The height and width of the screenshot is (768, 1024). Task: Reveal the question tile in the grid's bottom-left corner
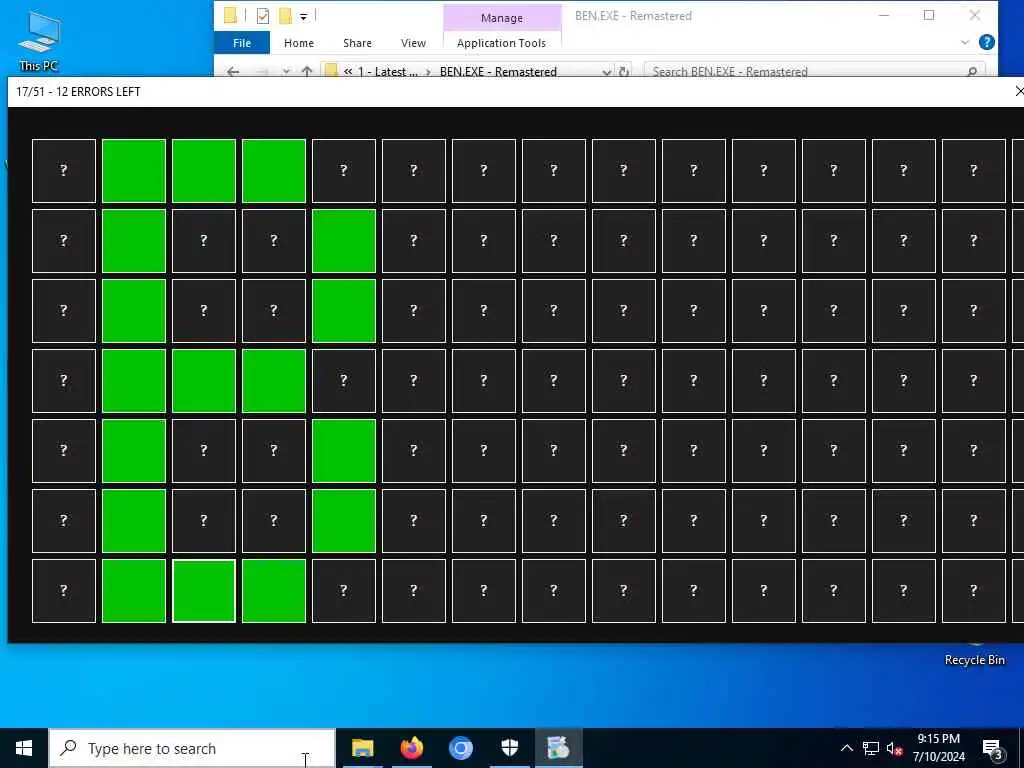(64, 591)
